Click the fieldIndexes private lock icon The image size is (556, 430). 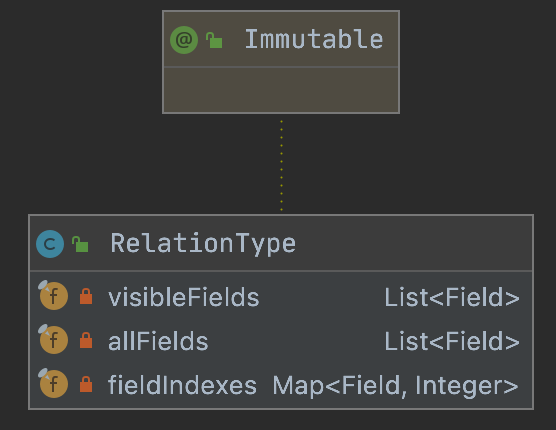tap(86, 384)
